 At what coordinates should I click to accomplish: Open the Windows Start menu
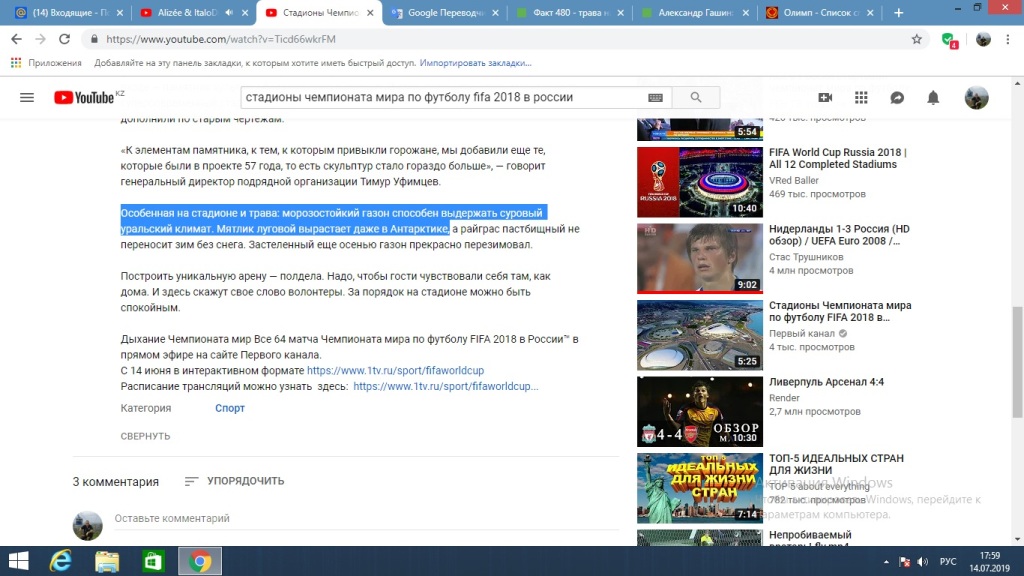pos(18,561)
